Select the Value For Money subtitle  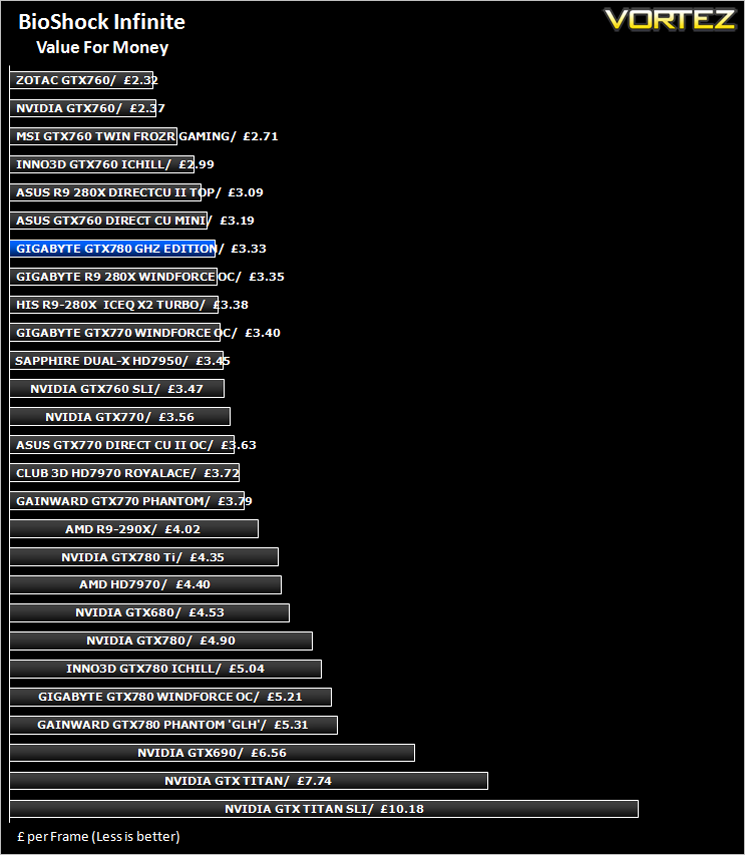click(x=103, y=48)
